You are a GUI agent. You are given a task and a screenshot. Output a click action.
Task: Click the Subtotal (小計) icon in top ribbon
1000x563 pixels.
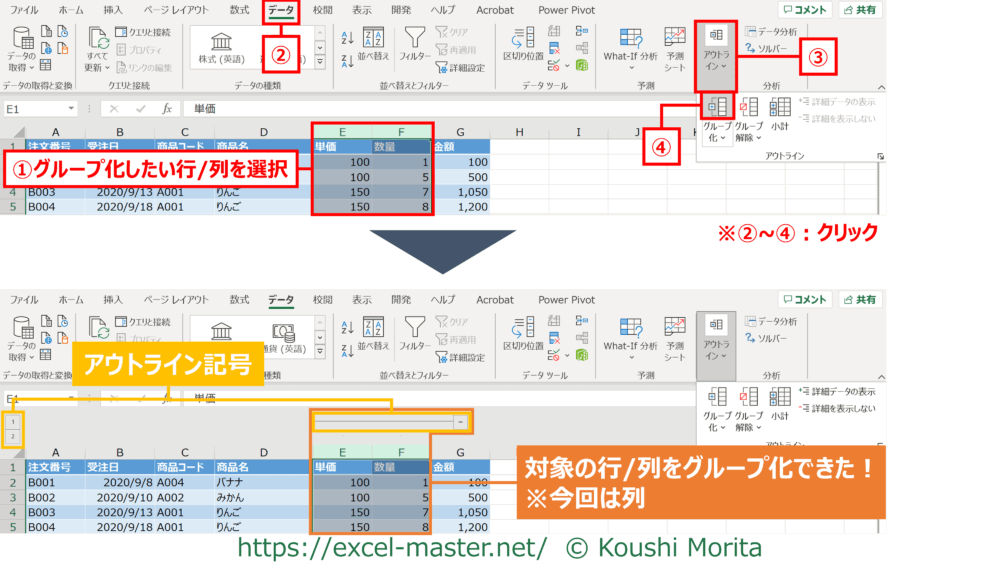coord(780,108)
